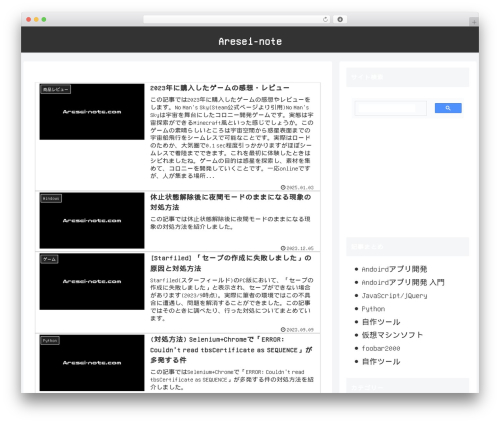Maximize the window with the green button
The height and width of the screenshot is (423, 500).
click(x=44, y=19)
